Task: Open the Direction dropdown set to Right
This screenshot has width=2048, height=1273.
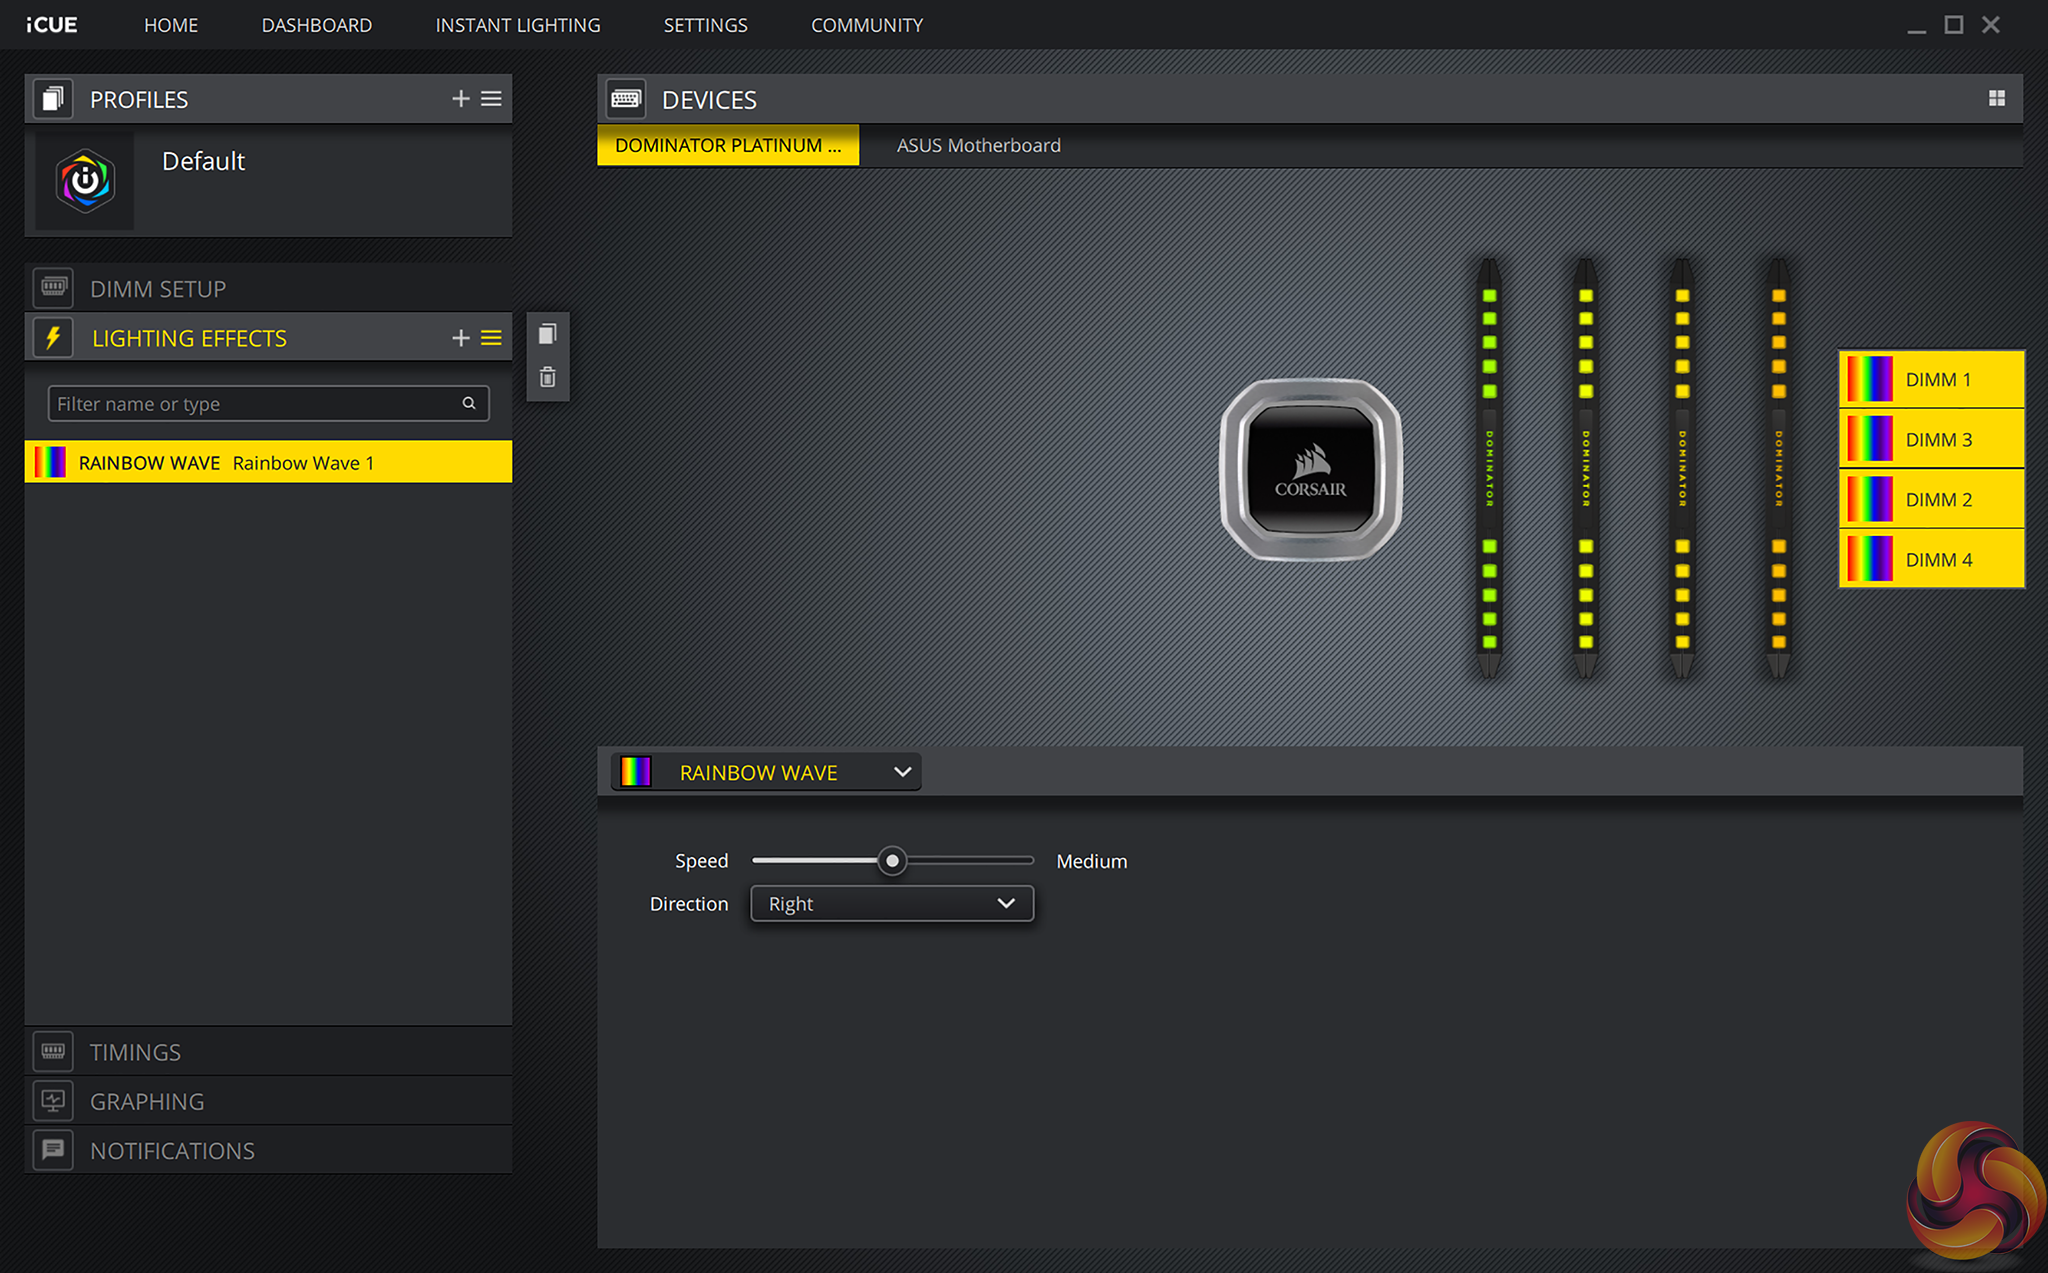Action: [x=891, y=903]
